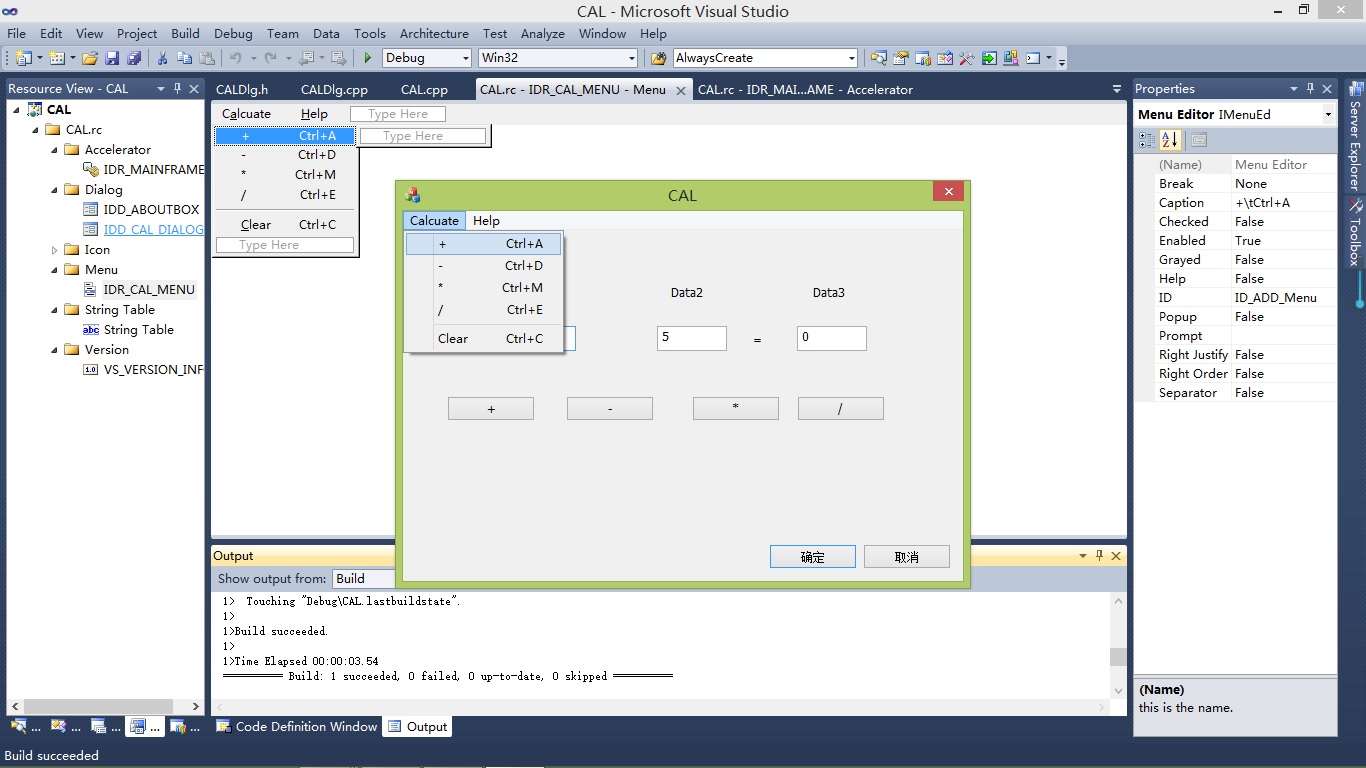Start debugging with the green play icon
Image resolution: width=1366 pixels, height=768 pixels.
pyautogui.click(x=368, y=58)
